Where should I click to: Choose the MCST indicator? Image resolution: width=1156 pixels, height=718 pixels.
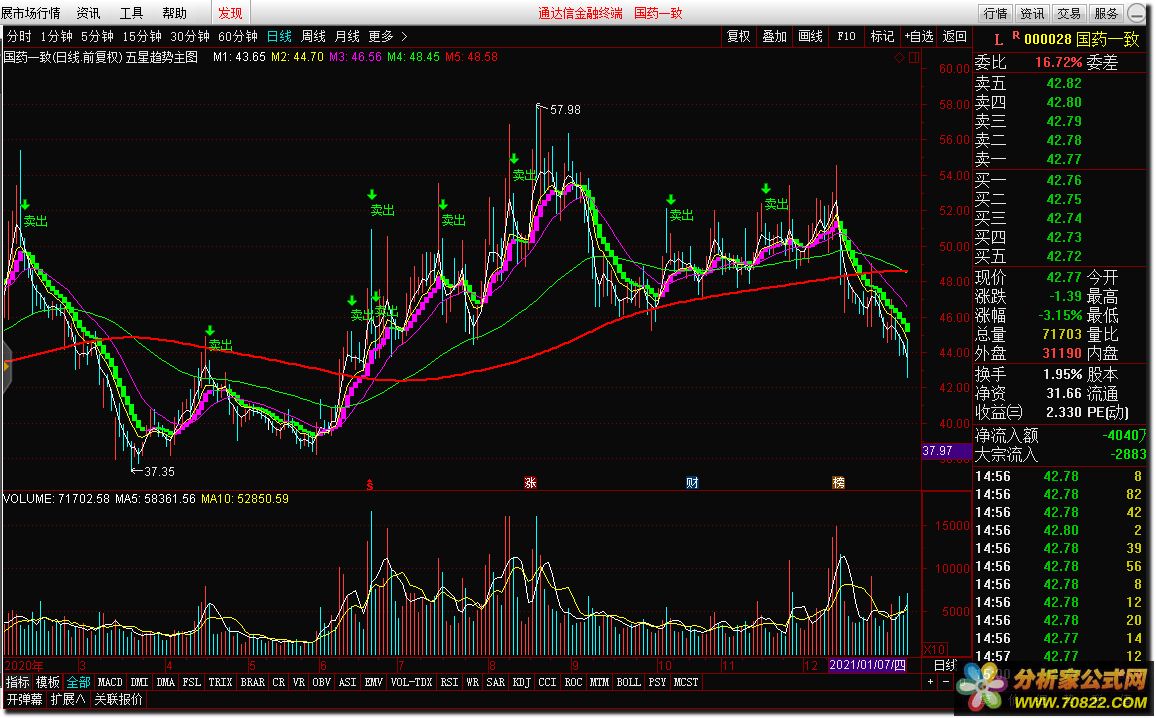point(686,683)
